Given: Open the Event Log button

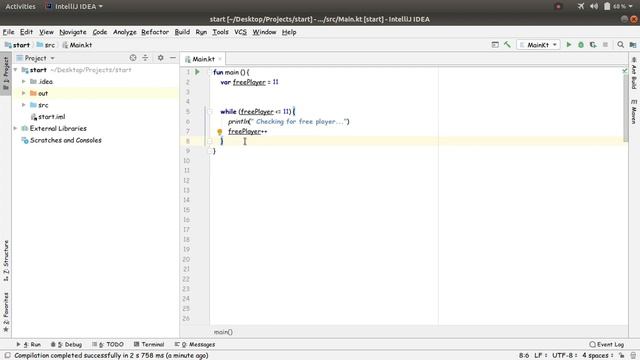Looking at the screenshot, I should click(x=607, y=344).
